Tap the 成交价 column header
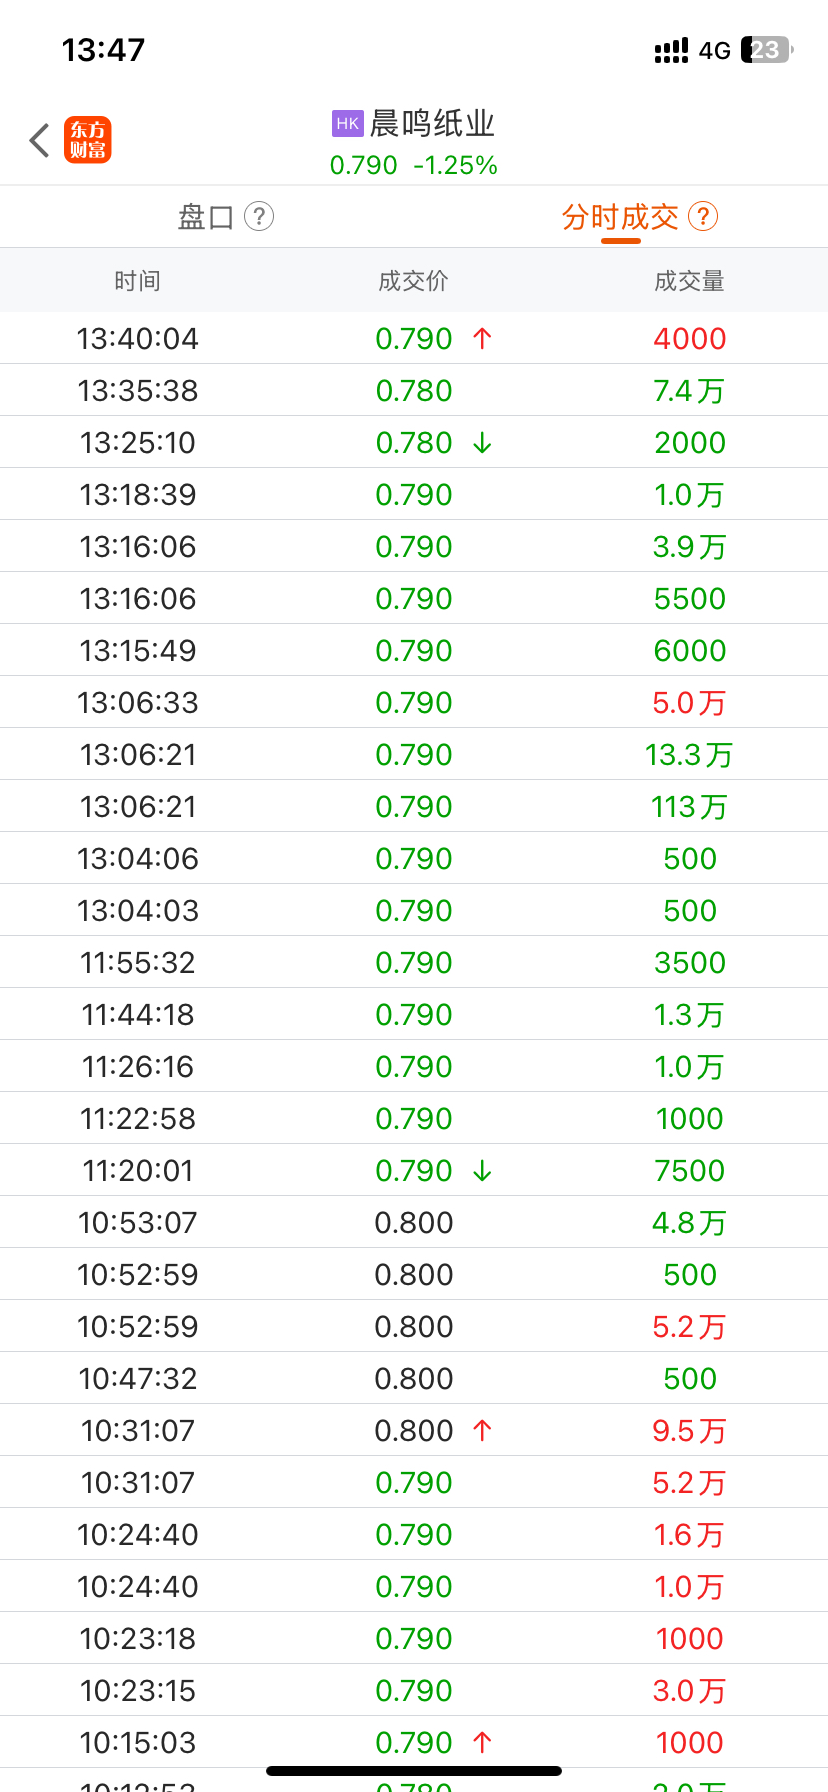 [413, 281]
